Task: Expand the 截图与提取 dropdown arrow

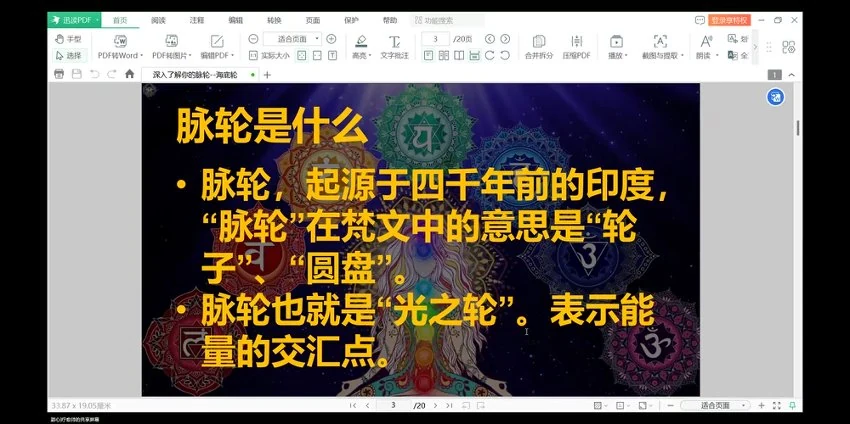Action: [682, 56]
